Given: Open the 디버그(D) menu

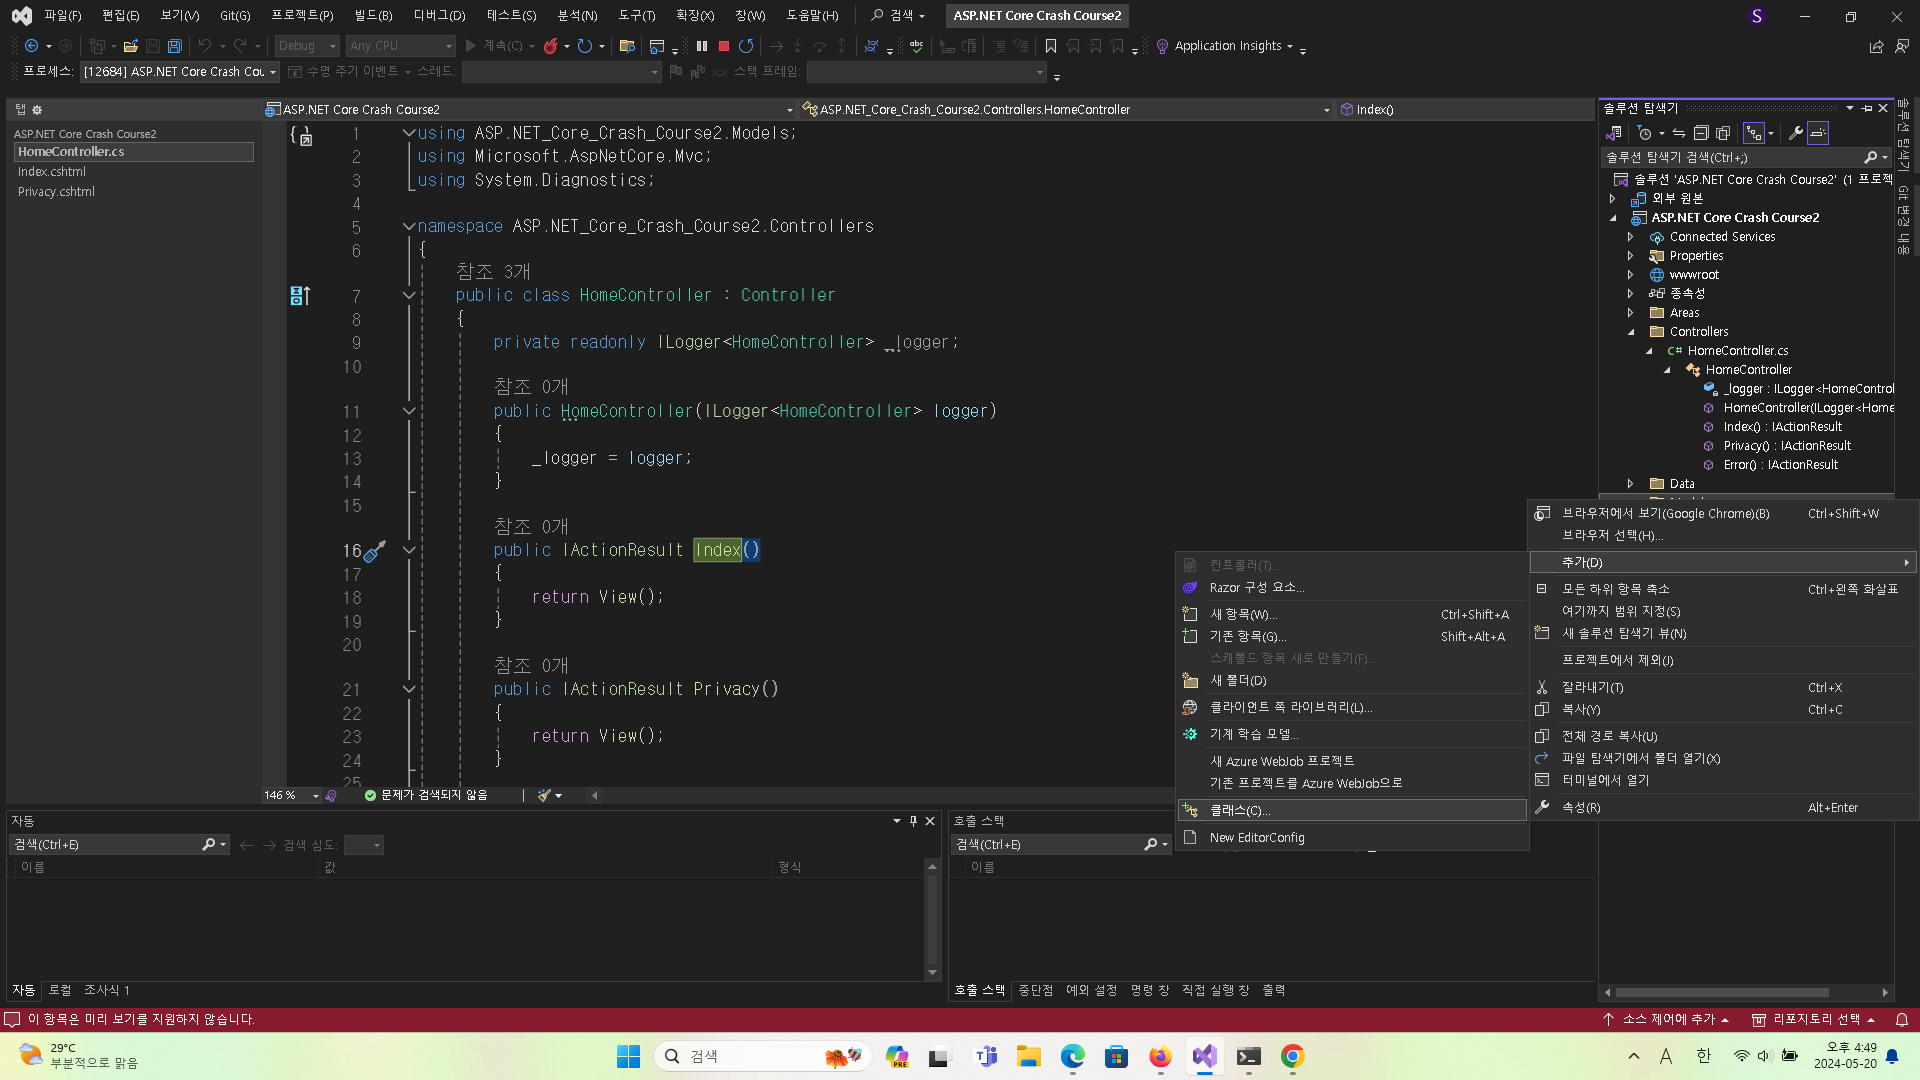Looking at the screenshot, I should click(x=439, y=15).
